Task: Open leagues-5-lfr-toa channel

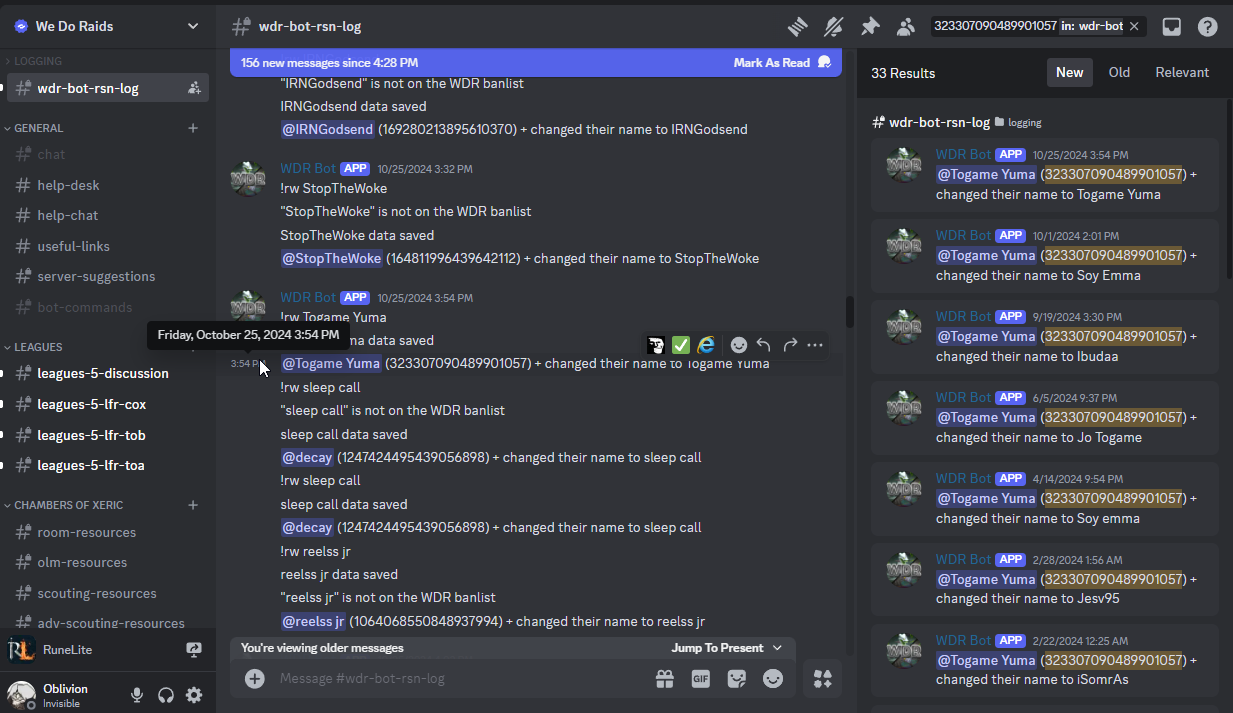Action: click(108, 465)
